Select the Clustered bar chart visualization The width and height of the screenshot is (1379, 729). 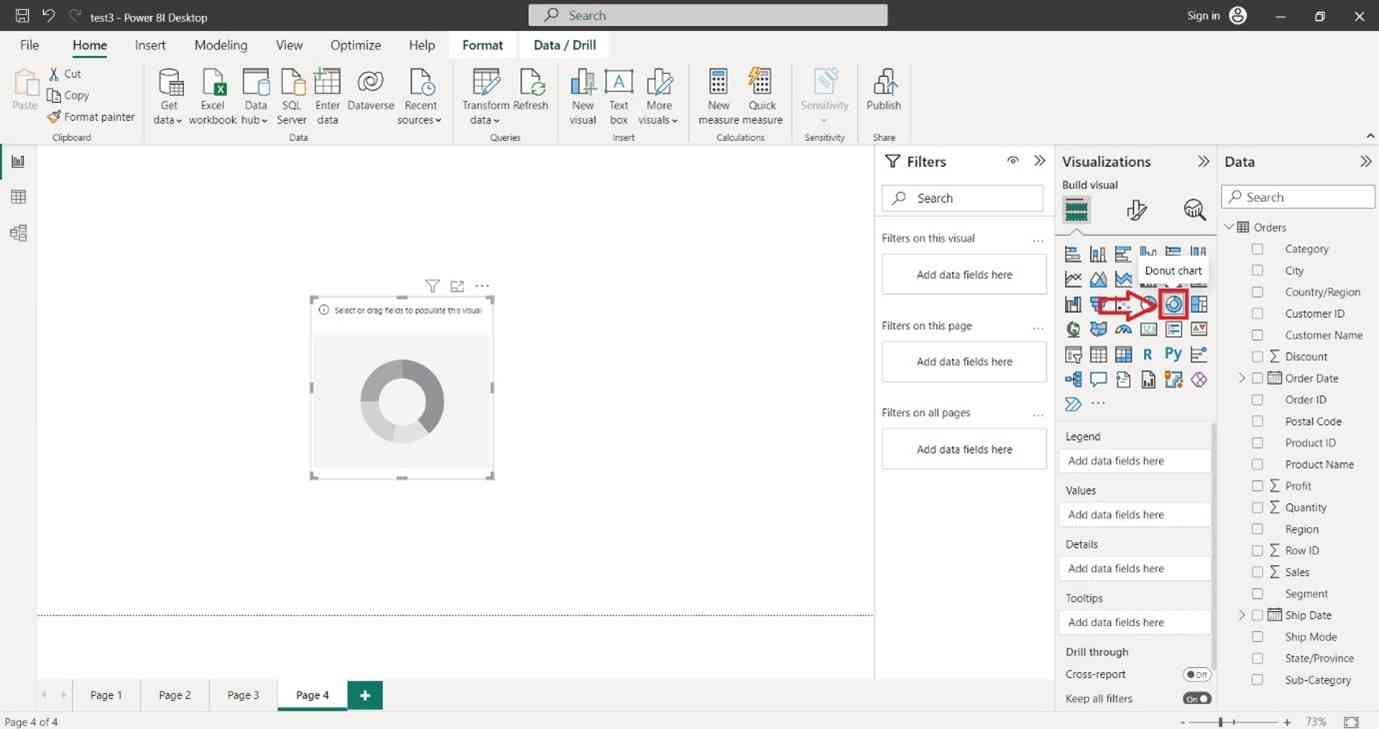coord(1123,254)
